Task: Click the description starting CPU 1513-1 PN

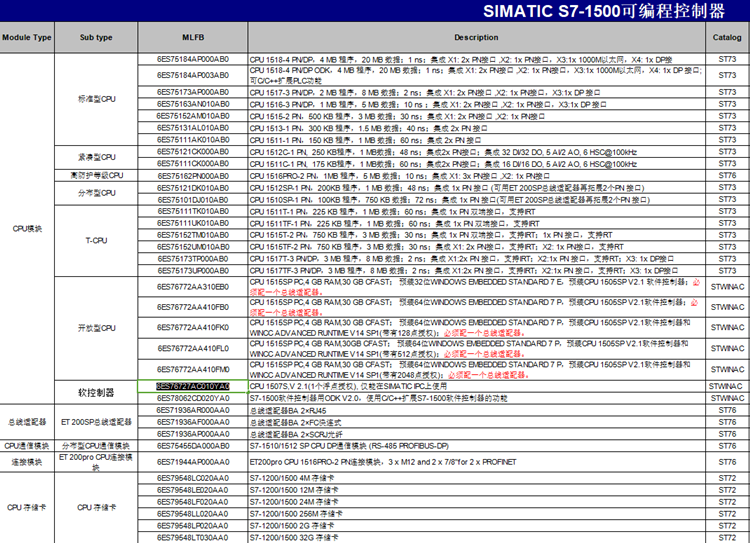Action: point(476,128)
